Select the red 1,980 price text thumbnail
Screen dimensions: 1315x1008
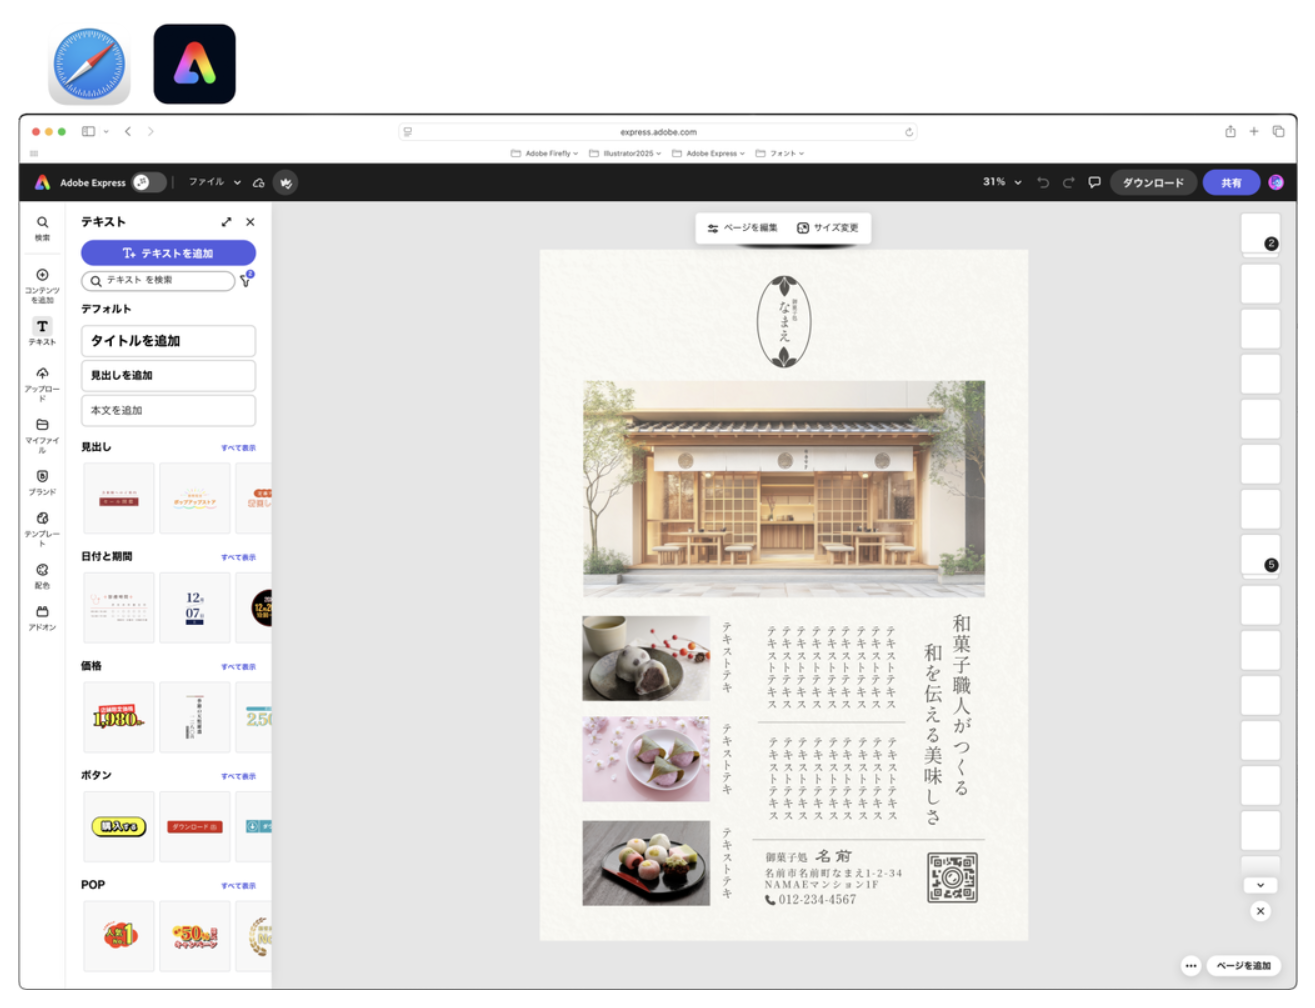coord(119,718)
